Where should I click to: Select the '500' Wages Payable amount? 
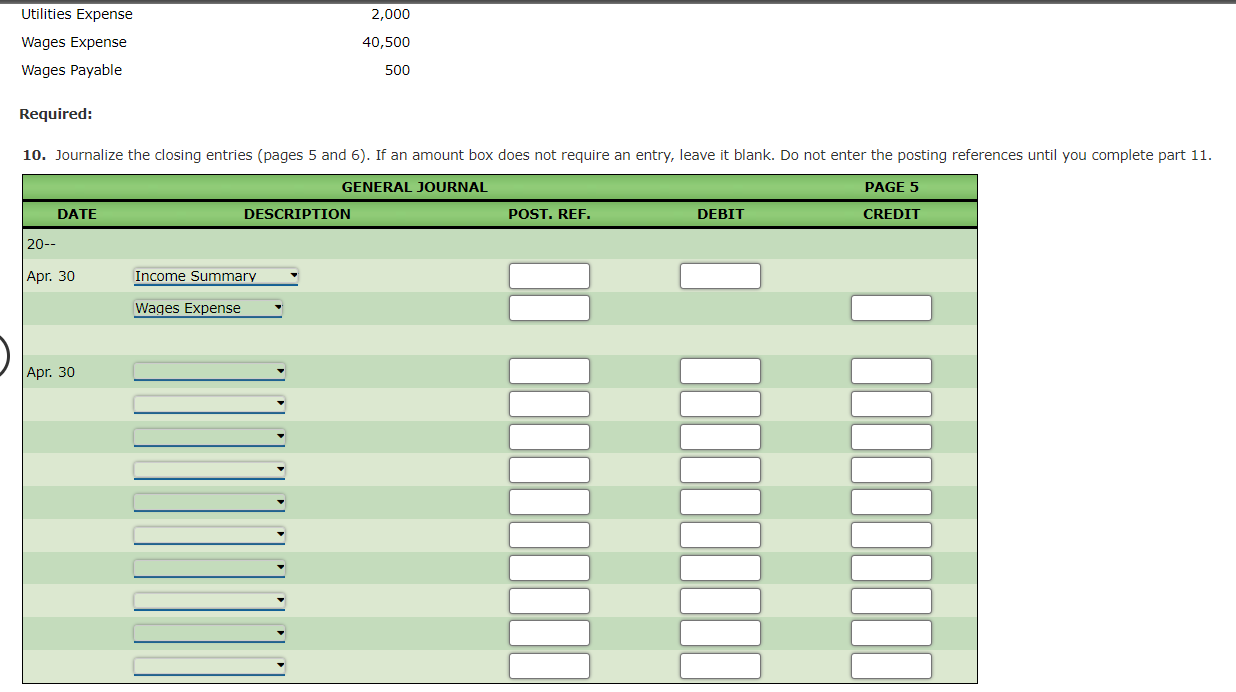397,70
